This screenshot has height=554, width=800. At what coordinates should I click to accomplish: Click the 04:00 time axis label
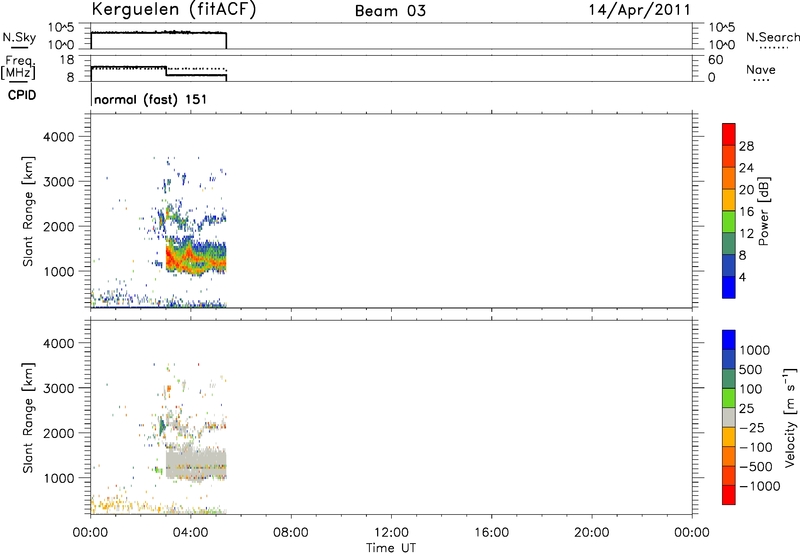[x=190, y=533]
